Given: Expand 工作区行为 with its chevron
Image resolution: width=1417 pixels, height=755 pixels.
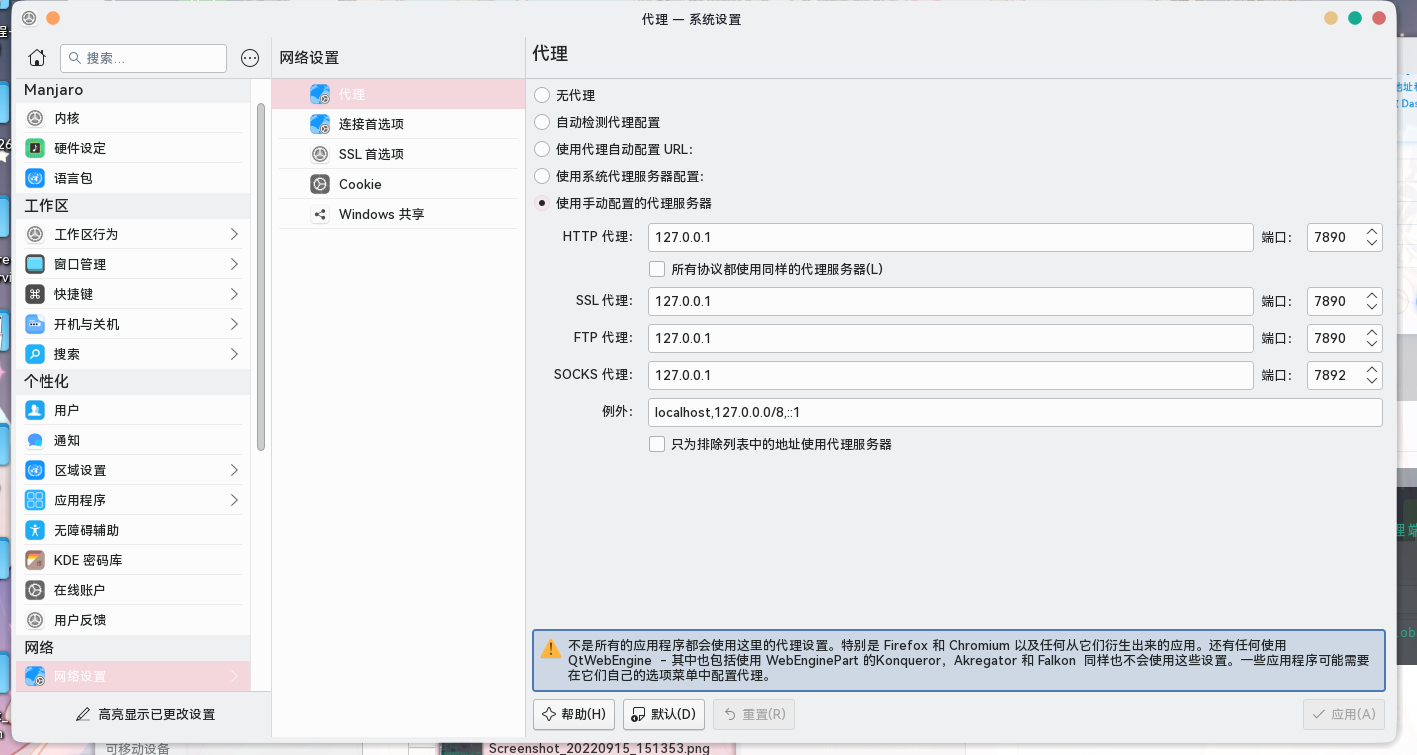Looking at the screenshot, I should 234,234.
